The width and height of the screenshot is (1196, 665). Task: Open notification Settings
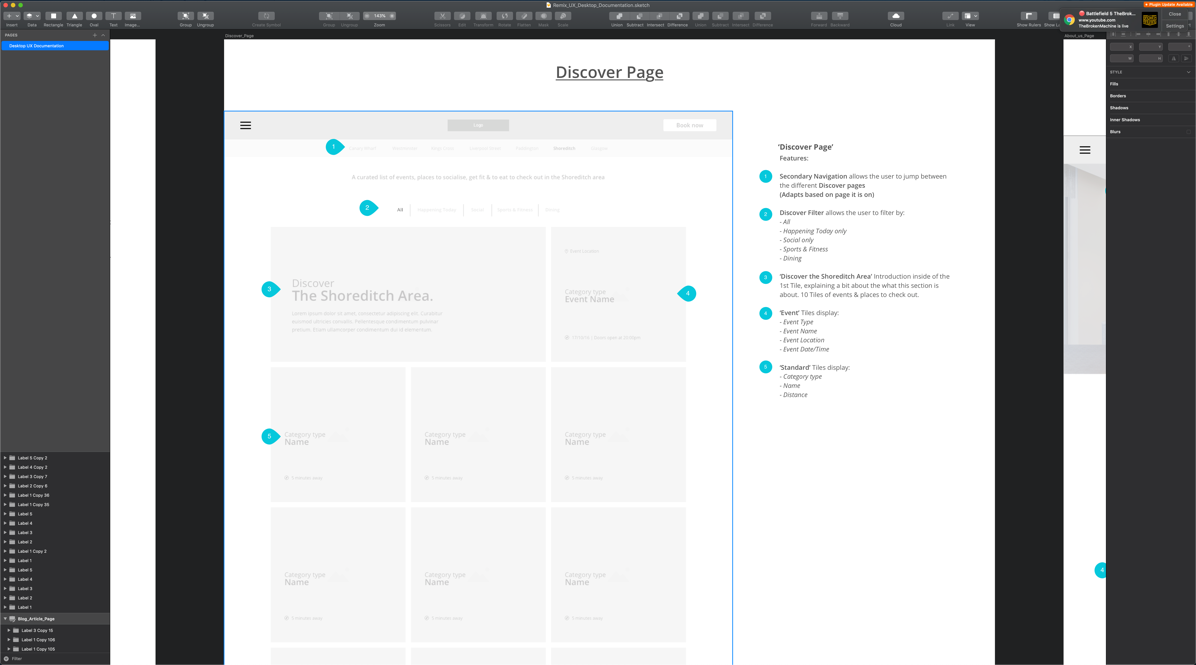(x=1175, y=26)
